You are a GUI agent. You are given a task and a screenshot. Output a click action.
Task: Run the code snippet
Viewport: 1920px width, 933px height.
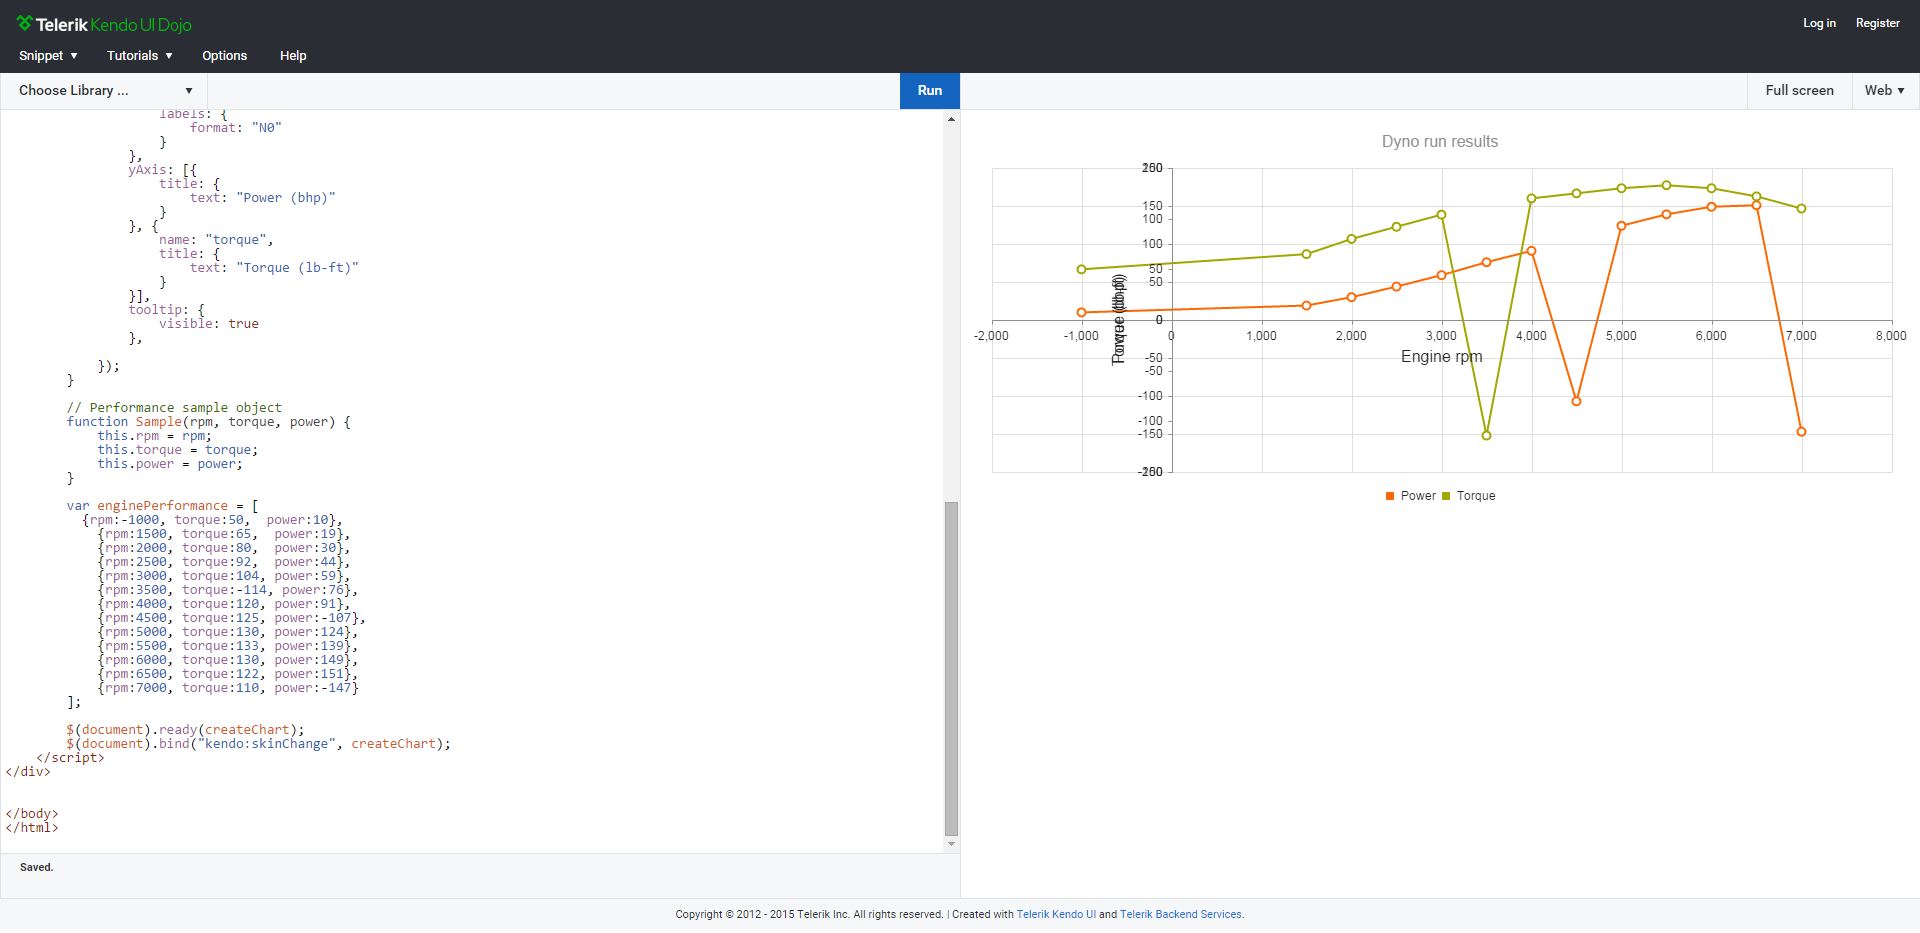(x=930, y=90)
